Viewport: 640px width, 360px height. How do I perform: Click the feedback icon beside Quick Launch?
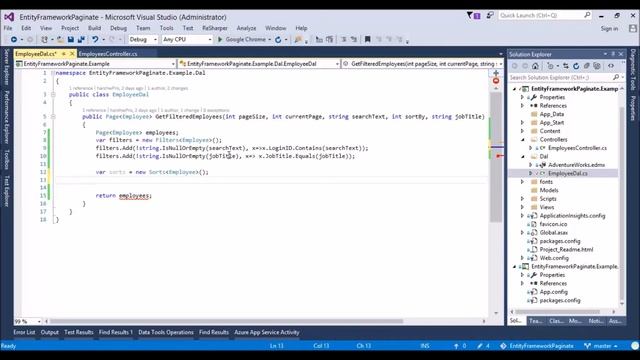[x=490, y=16]
